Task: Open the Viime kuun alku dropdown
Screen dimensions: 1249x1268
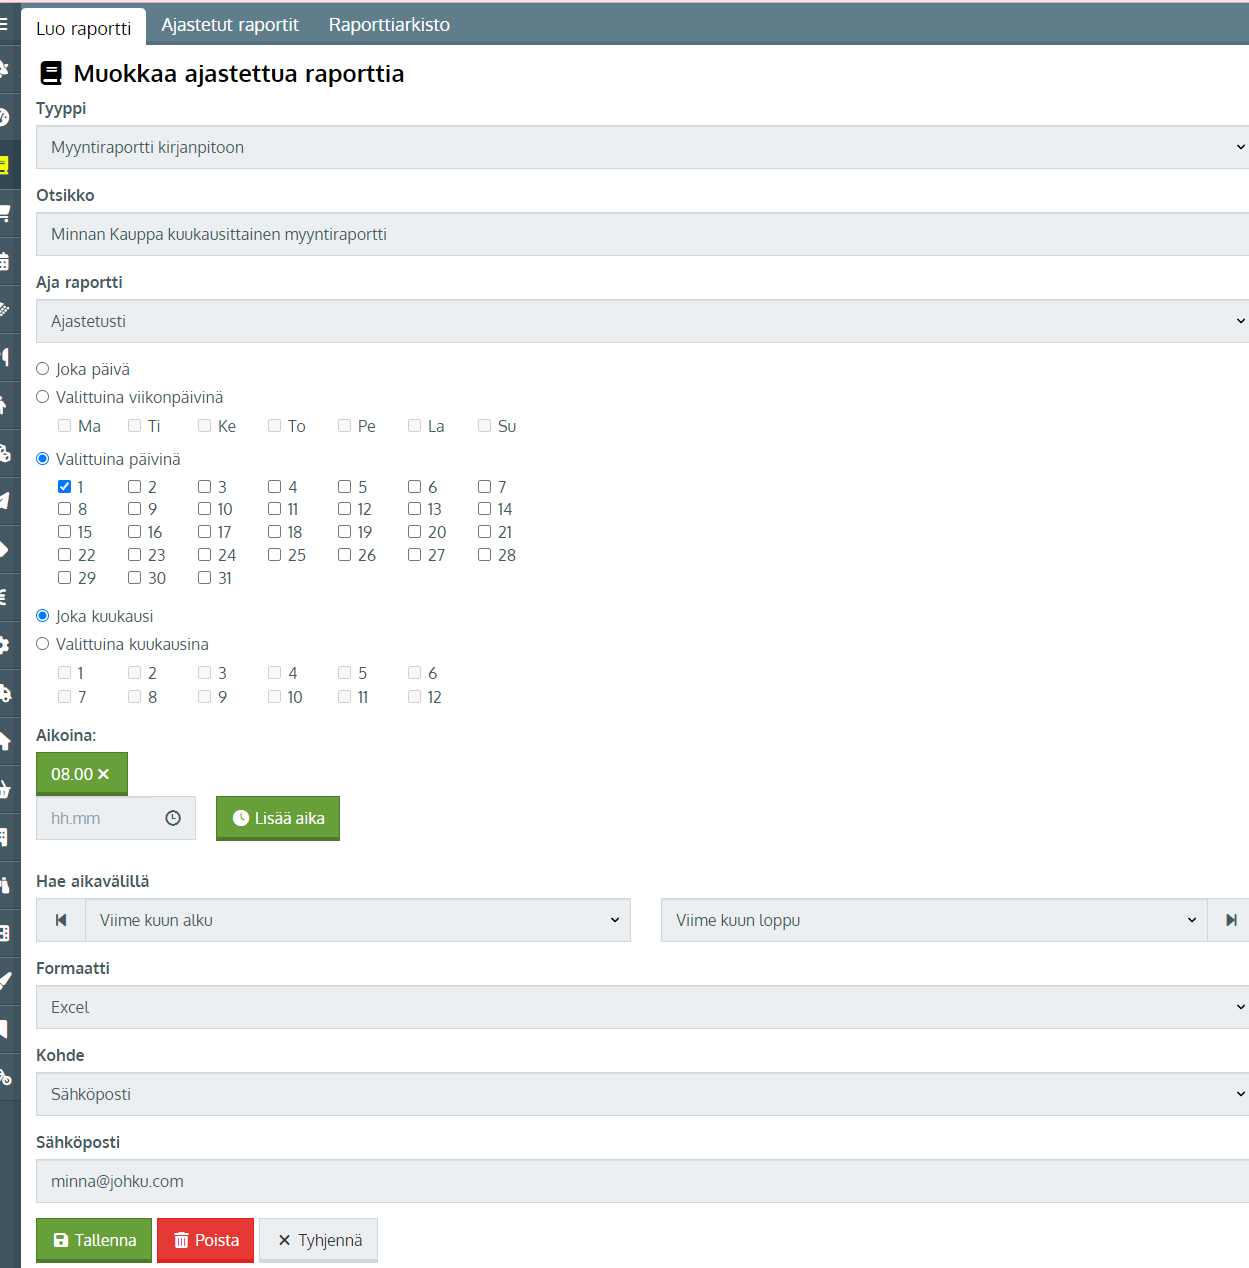Action: point(358,920)
